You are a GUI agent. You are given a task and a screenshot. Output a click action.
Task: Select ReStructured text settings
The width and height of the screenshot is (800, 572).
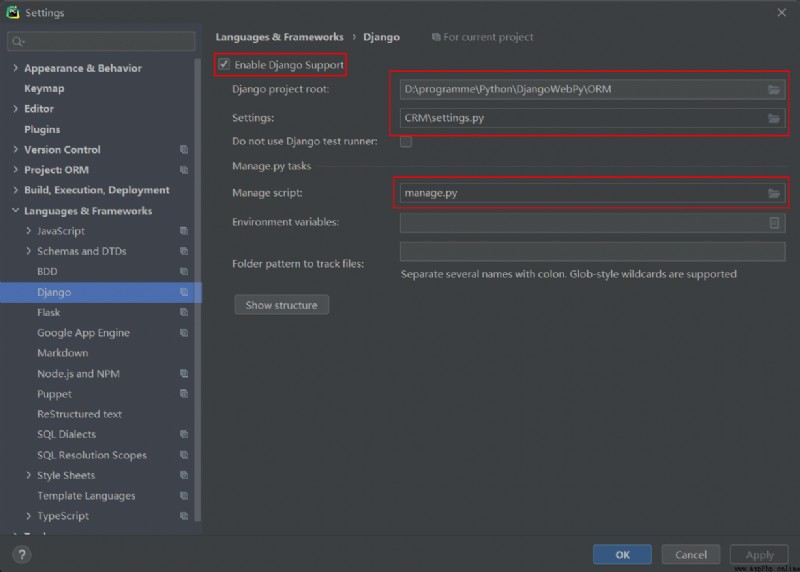pos(79,414)
